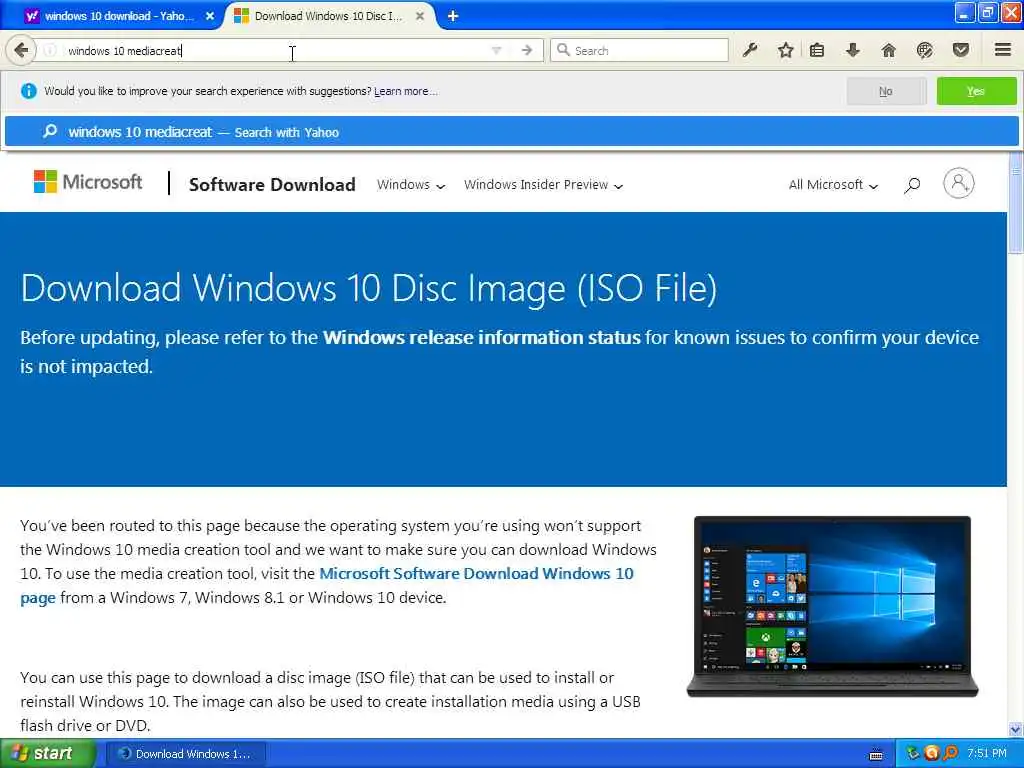1024x768 pixels.
Task: Click the orange round tray icon
Action: (931, 754)
